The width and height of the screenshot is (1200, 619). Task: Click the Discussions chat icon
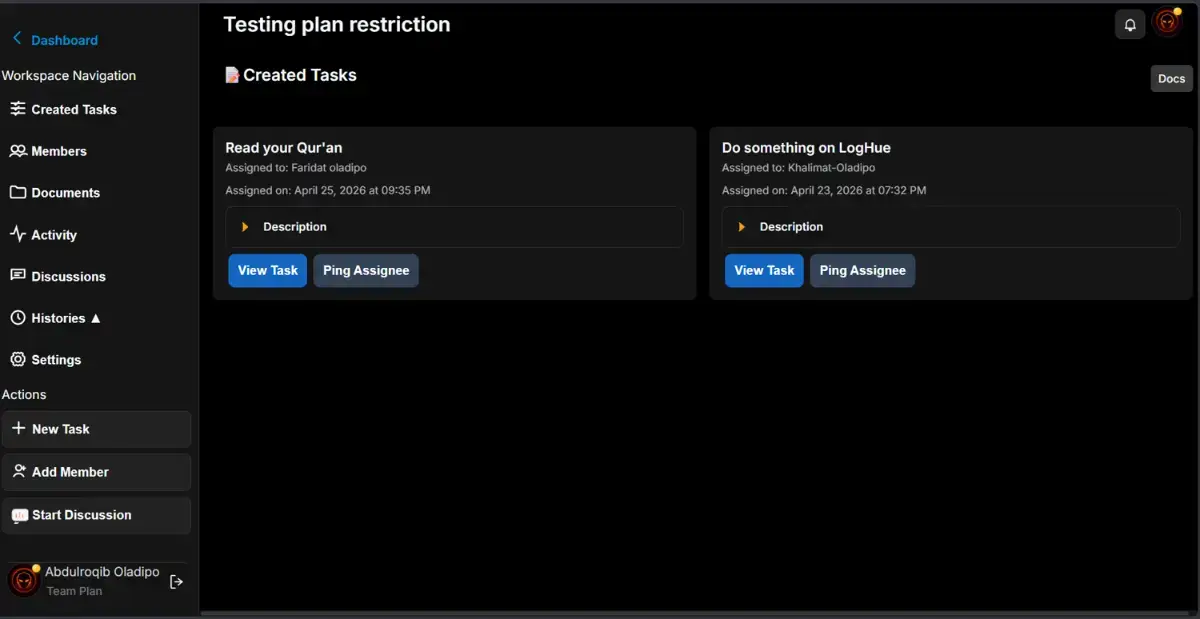18,276
